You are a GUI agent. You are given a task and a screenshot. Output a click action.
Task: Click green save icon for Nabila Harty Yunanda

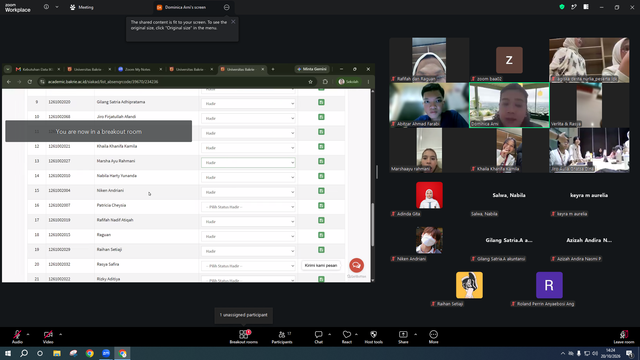(x=321, y=176)
